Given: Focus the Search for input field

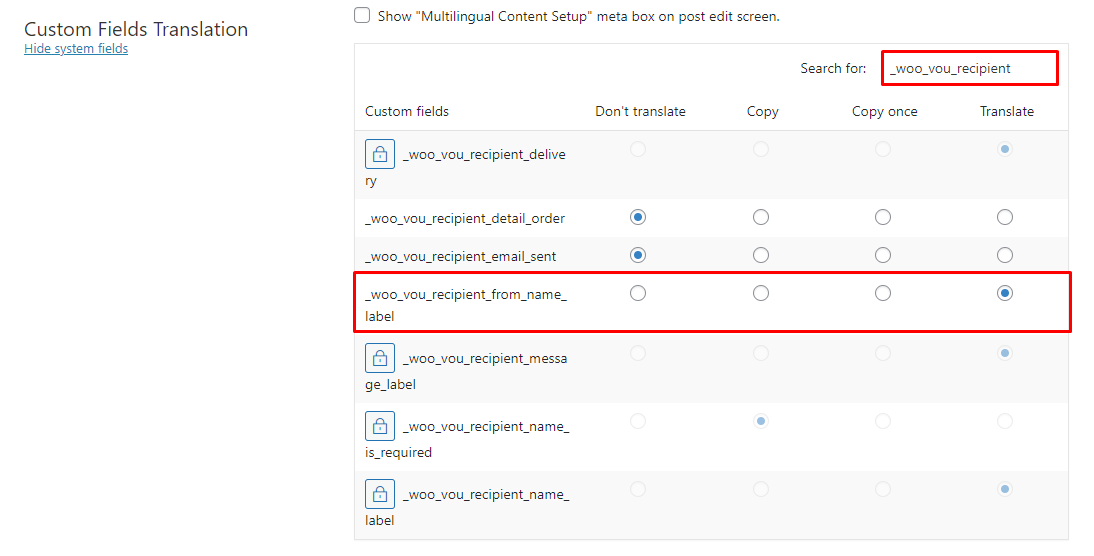Looking at the screenshot, I should [968, 69].
